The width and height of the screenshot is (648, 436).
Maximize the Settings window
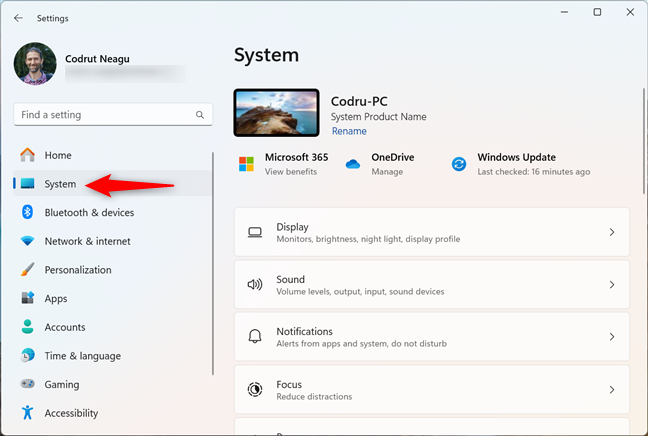pyautogui.click(x=597, y=12)
